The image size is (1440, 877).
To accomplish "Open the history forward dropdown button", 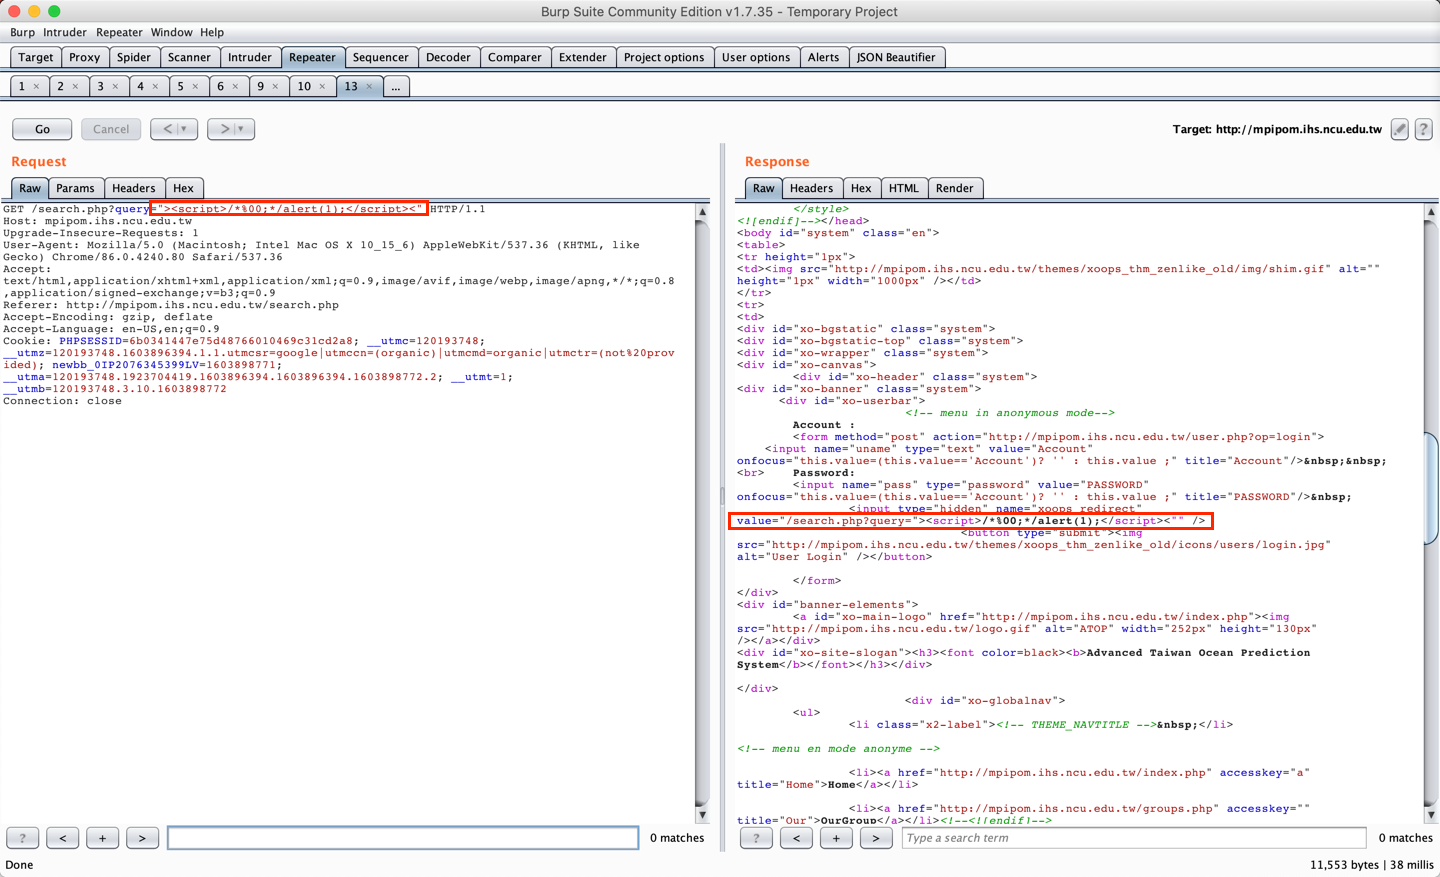I will tap(231, 129).
